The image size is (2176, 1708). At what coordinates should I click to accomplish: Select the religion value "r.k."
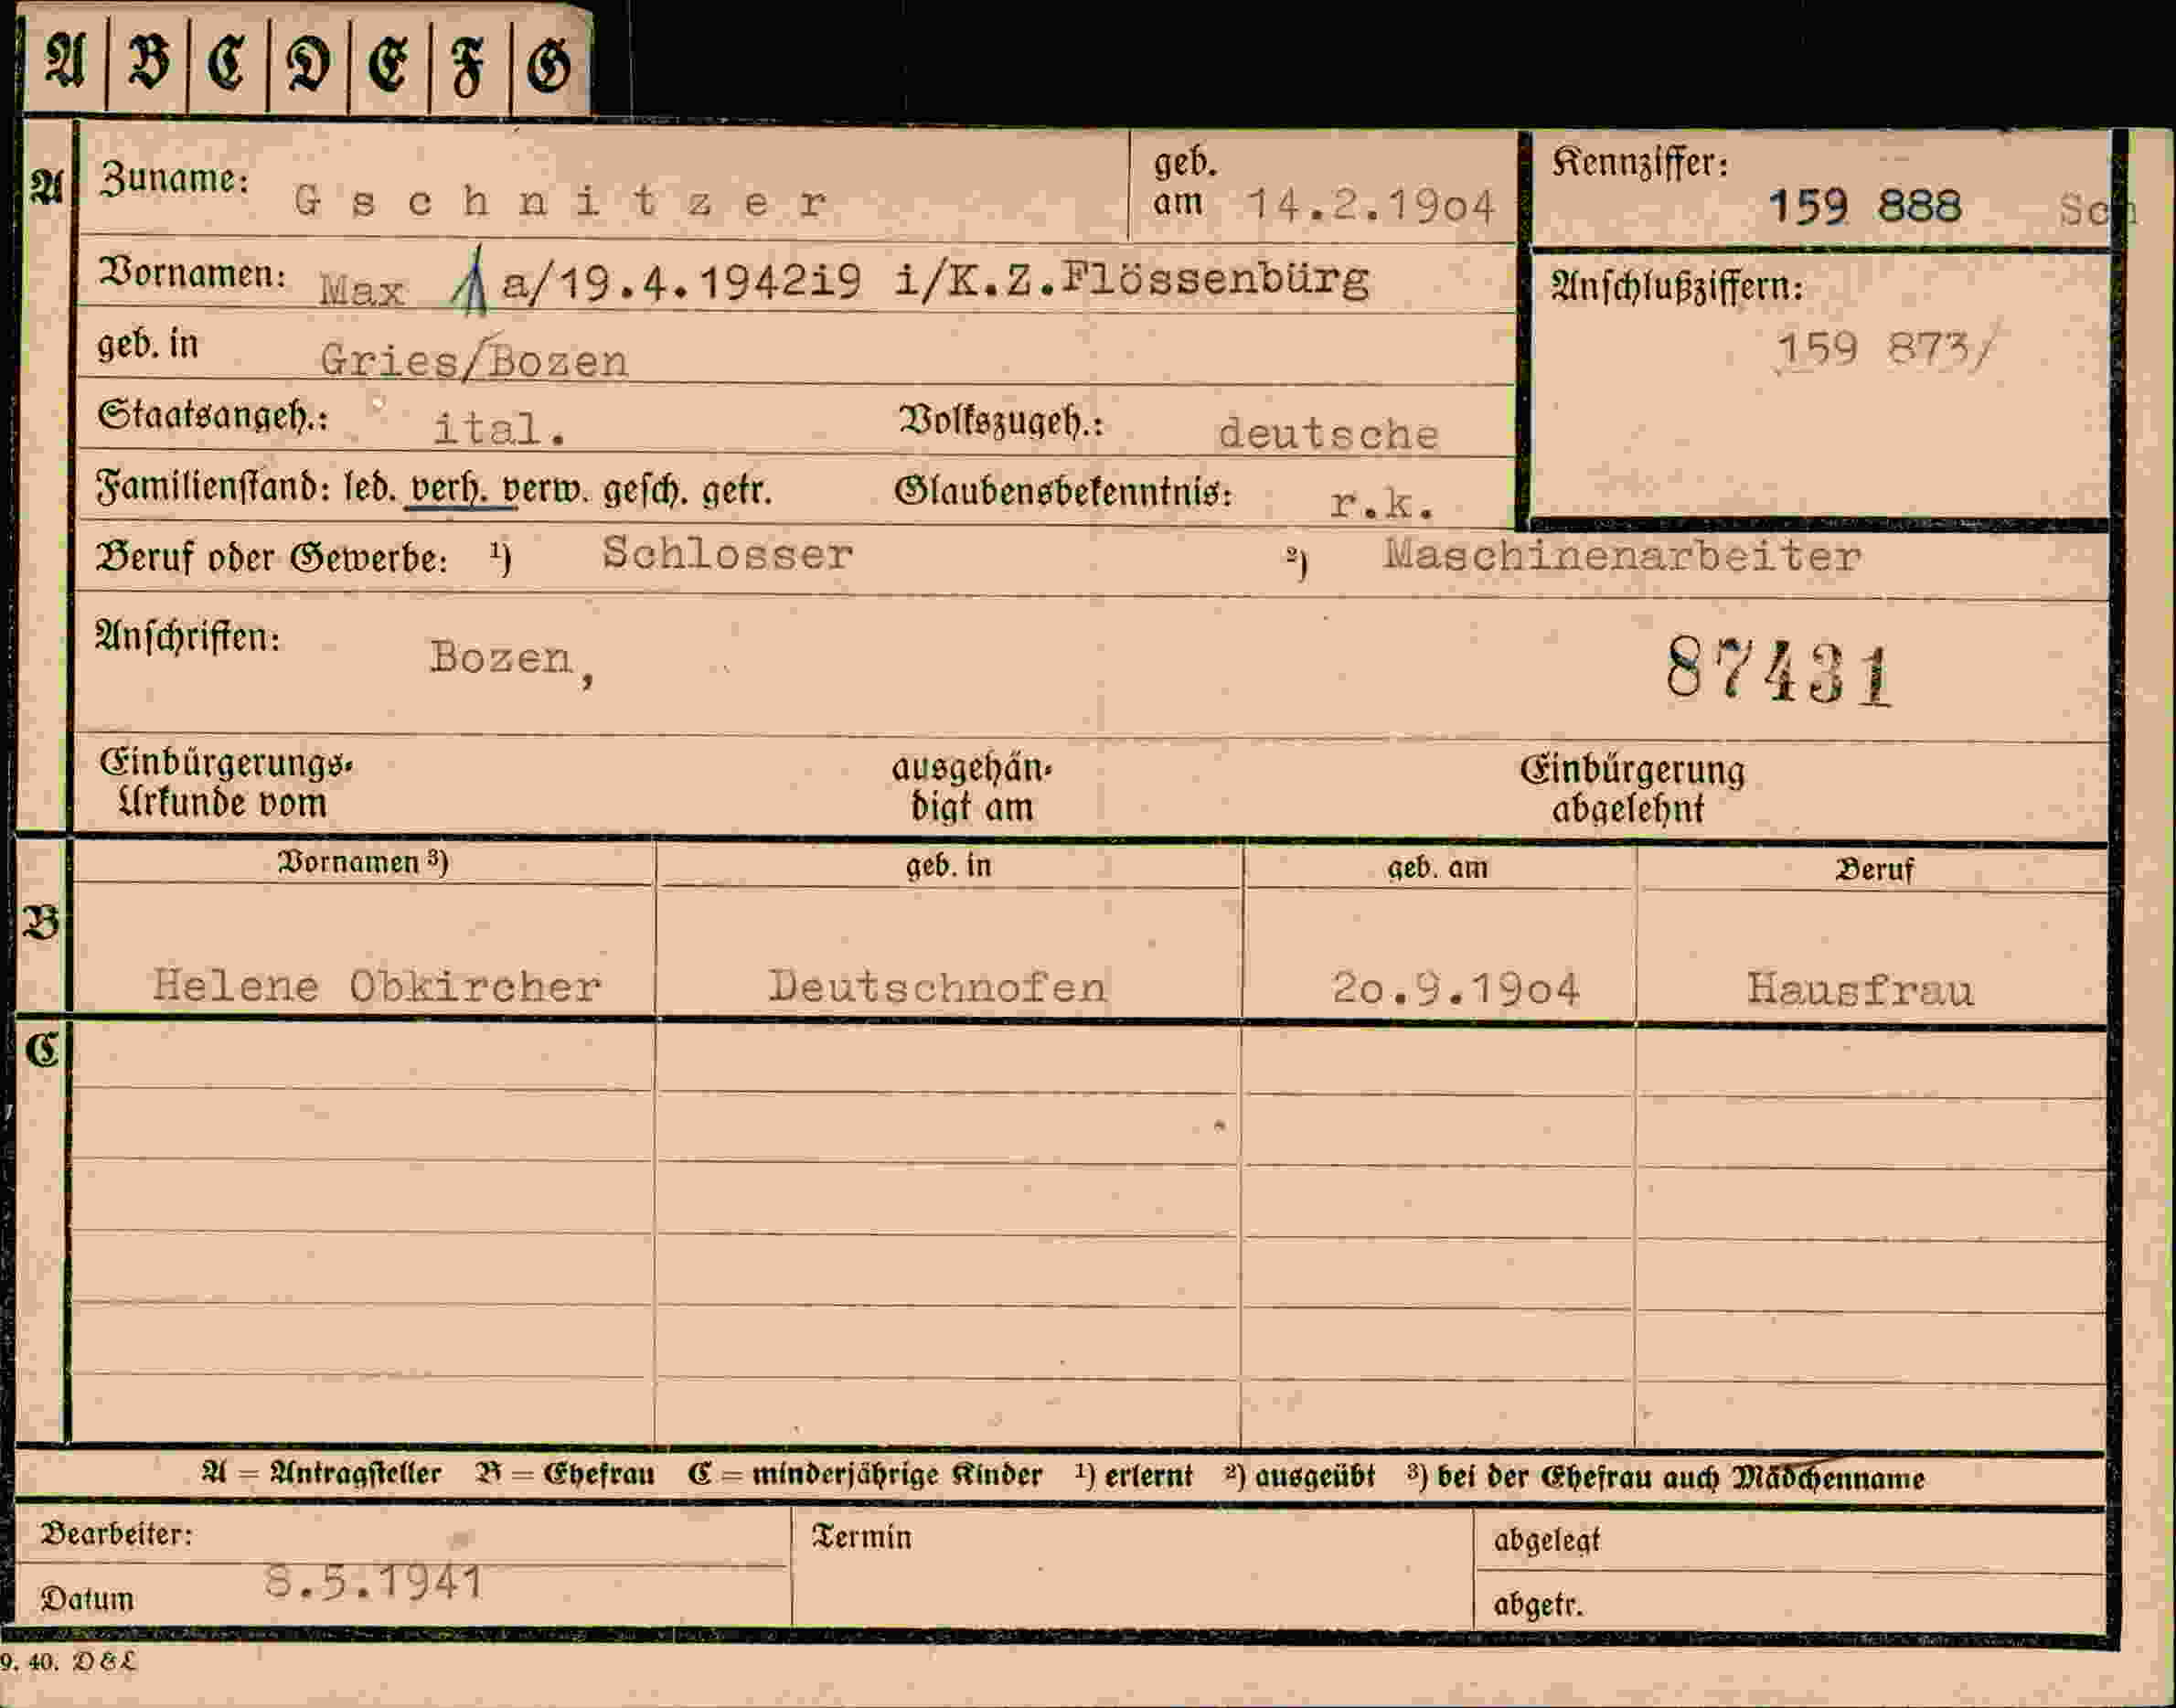tap(1383, 503)
